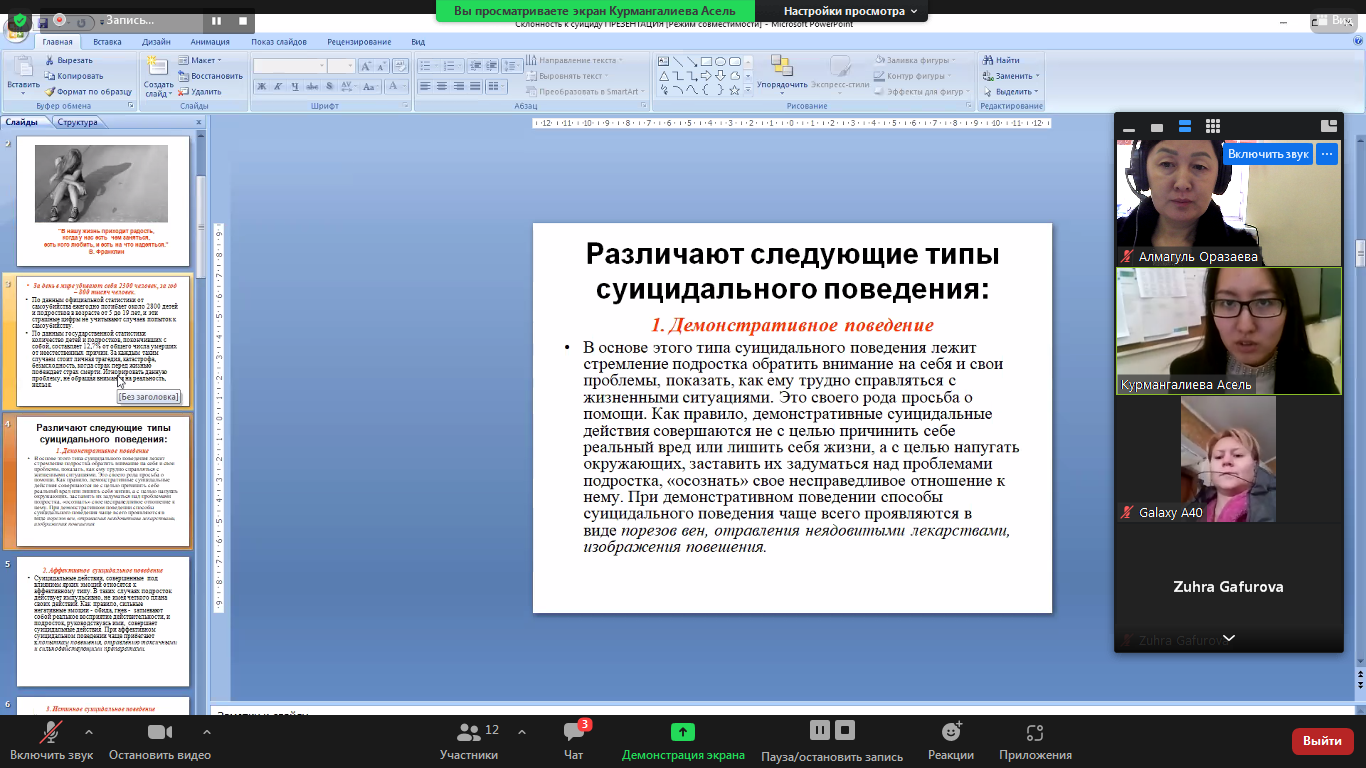Image resolution: width=1366 pixels, height=768 pixels.
Task: Open the Participants panel icon
Action: (468, 734)
